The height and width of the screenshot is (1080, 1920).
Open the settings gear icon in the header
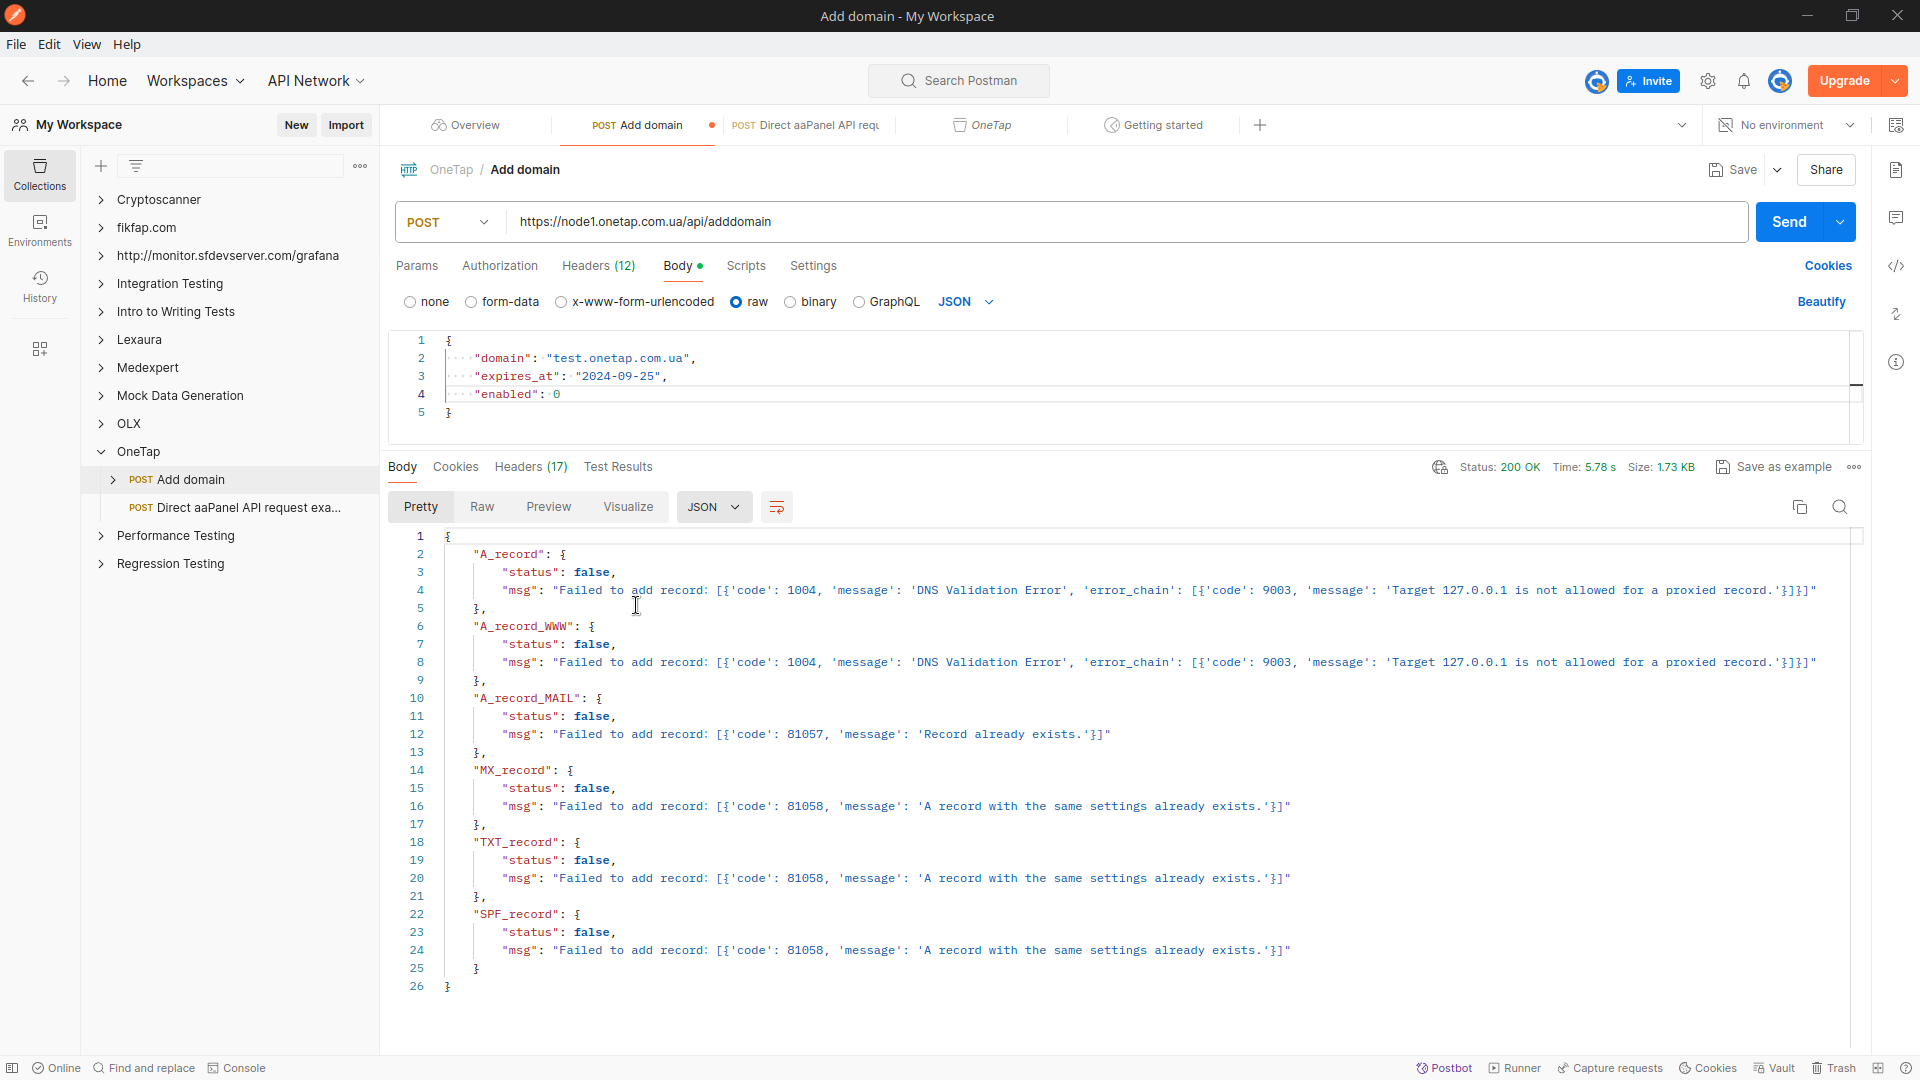1708,81
